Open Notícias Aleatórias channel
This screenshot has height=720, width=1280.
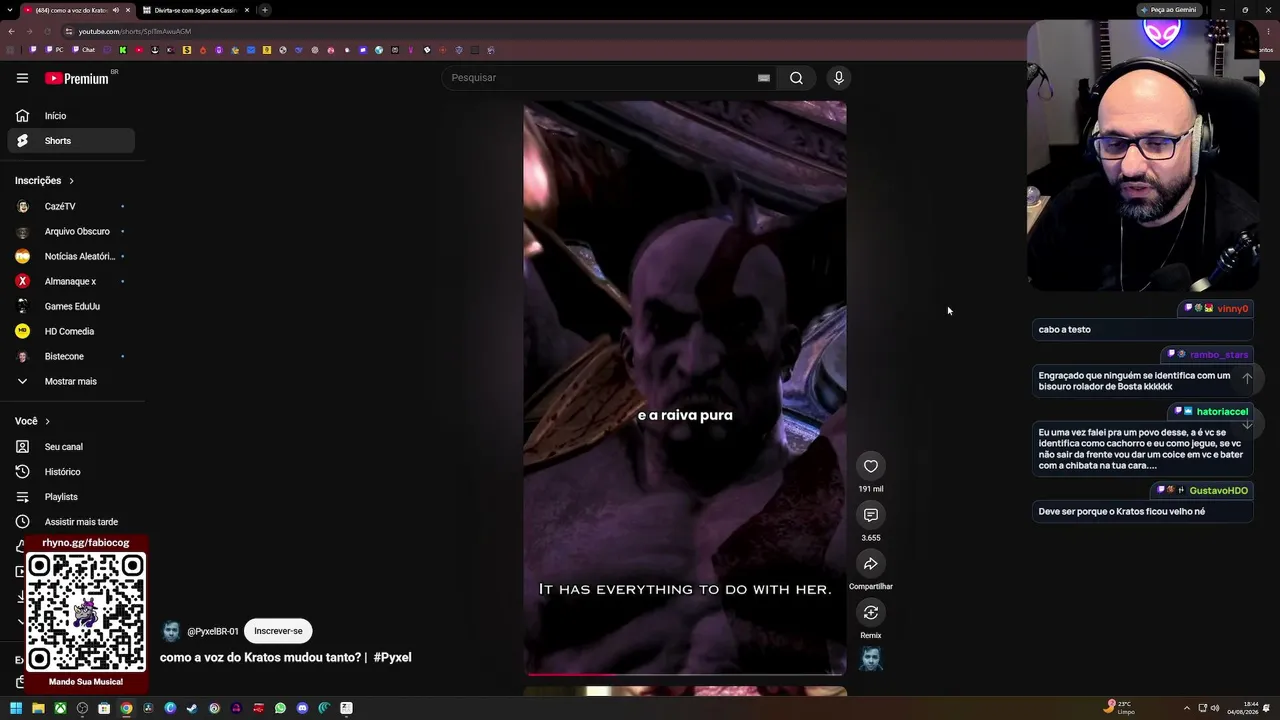click(71, 257)
